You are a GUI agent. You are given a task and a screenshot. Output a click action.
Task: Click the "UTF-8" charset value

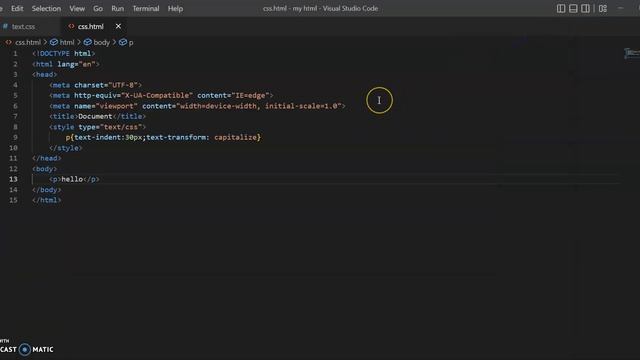(x=123, y=85)
